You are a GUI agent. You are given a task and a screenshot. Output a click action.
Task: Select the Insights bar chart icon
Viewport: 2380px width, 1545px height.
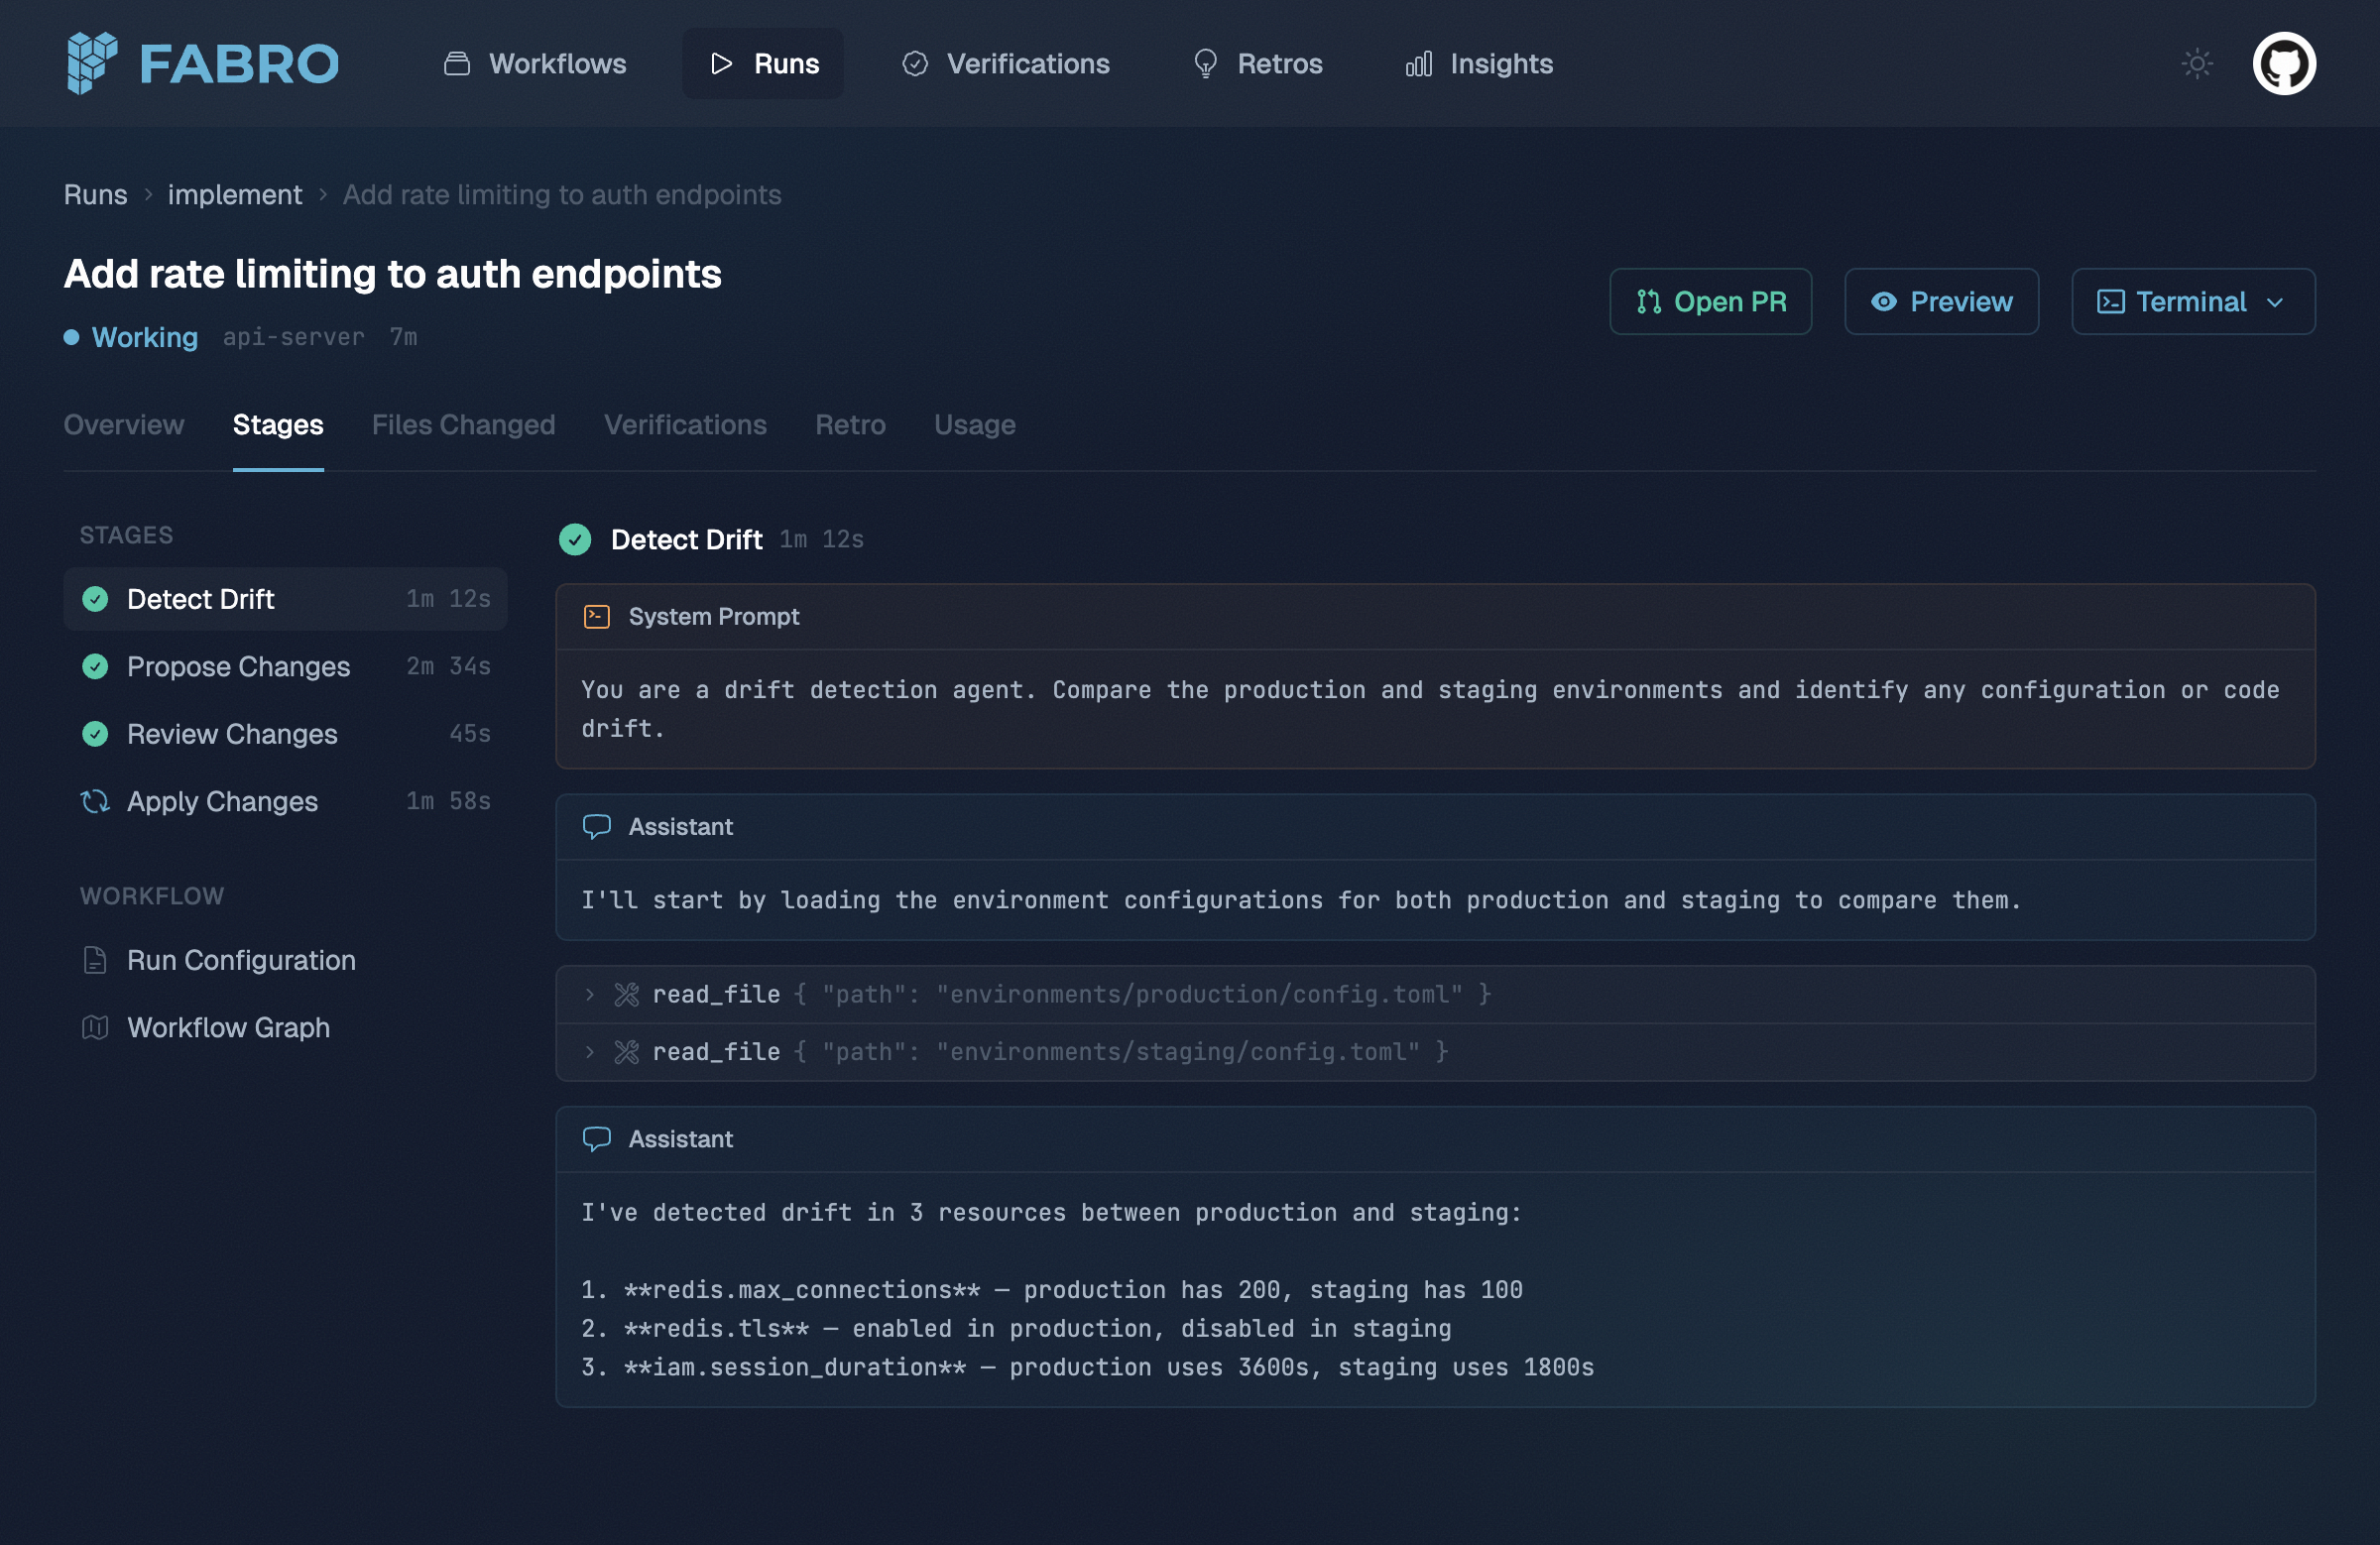[1421, 63]
